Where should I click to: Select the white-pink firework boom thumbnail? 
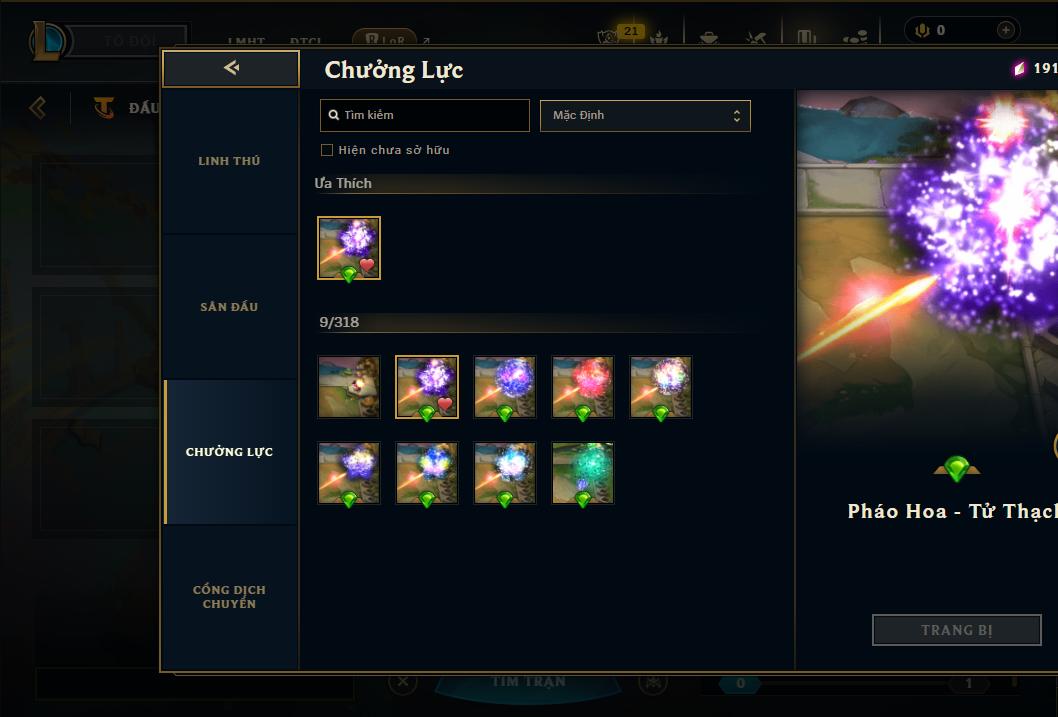(x=661, y=387)
